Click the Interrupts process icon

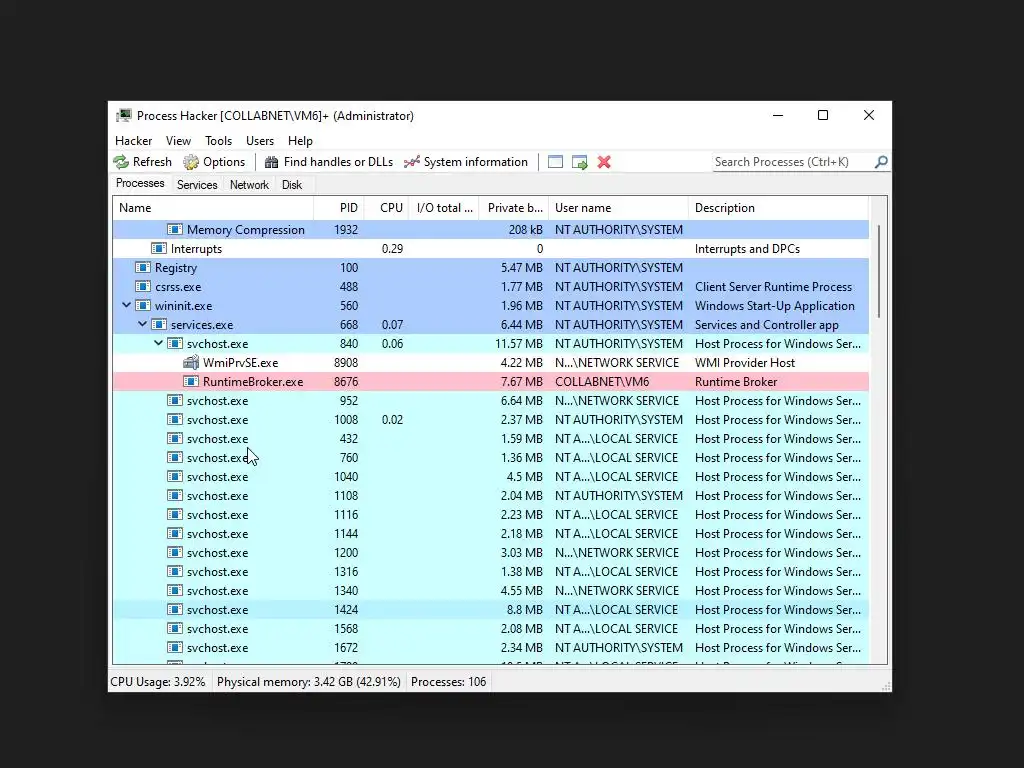click(x=159, y=248)
